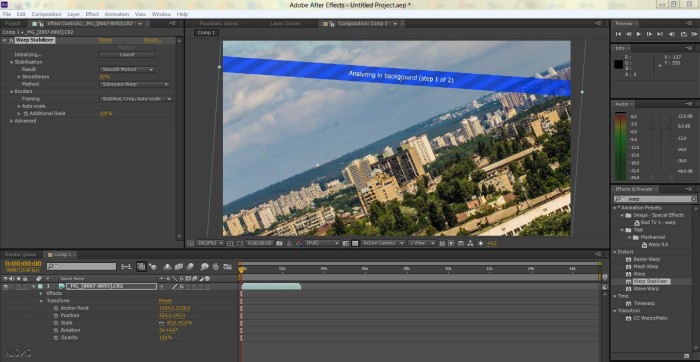Click Smoothness value 50%

pos(104,77)
